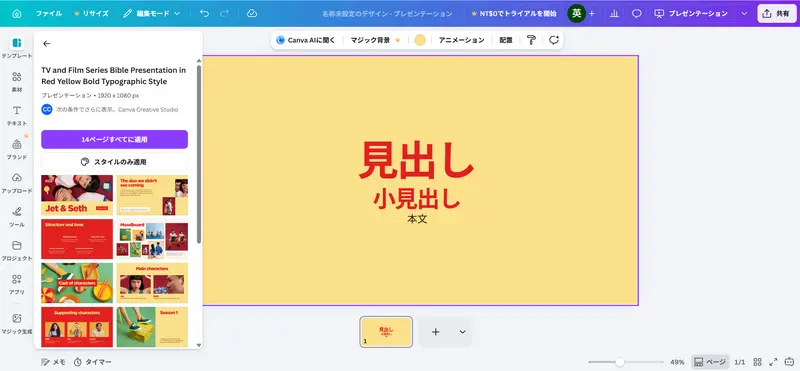Image resolution: width=800 pixels, height=371 pixels.
Task: Select the 見出し heading text
Action: (x=416, y=160)
